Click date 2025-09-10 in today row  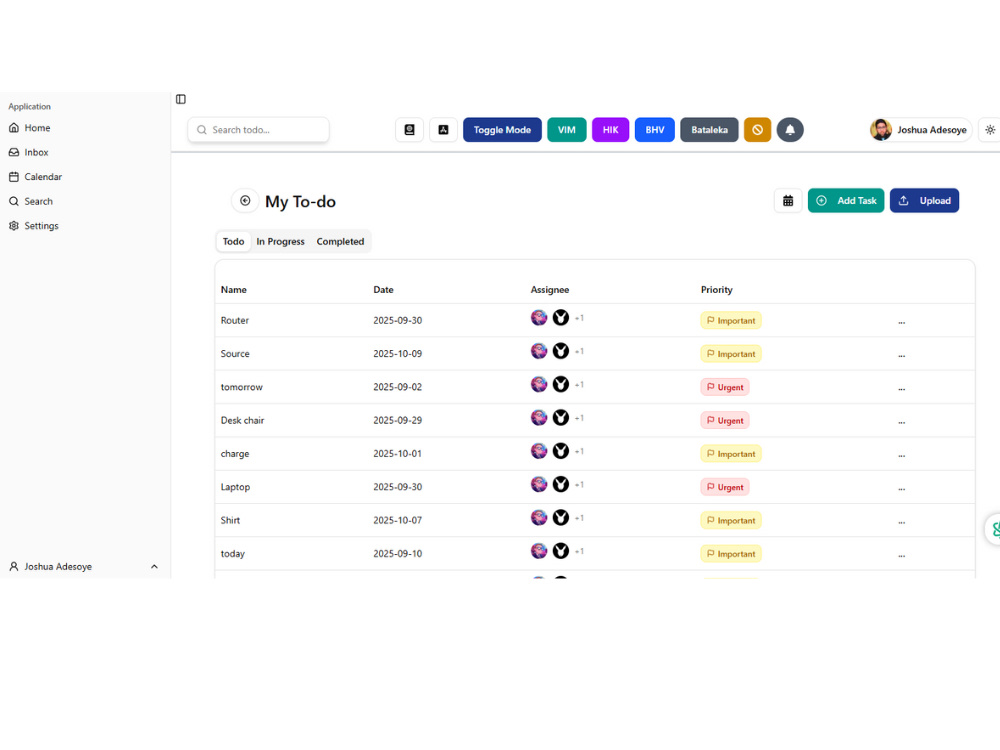(x=397, y=554)
